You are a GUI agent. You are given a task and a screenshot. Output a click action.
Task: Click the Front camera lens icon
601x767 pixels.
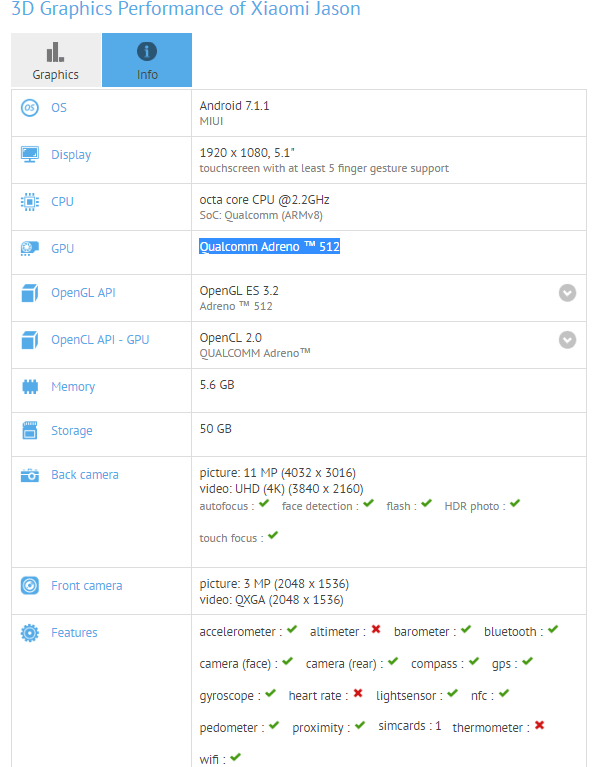pos(30,586)
